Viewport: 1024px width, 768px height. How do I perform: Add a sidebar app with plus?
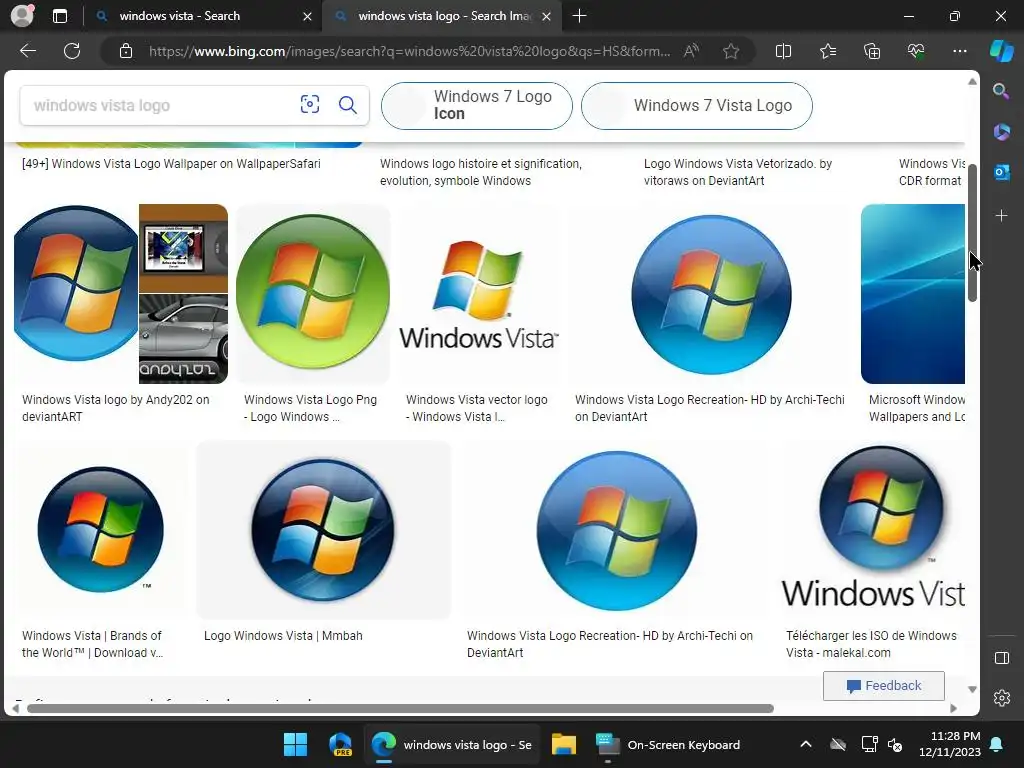(x=1001, y=216)
